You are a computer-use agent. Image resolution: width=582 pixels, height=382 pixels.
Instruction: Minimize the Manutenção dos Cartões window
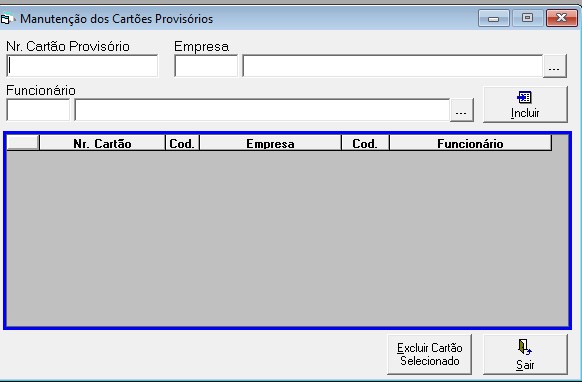(x=494, y=18)
